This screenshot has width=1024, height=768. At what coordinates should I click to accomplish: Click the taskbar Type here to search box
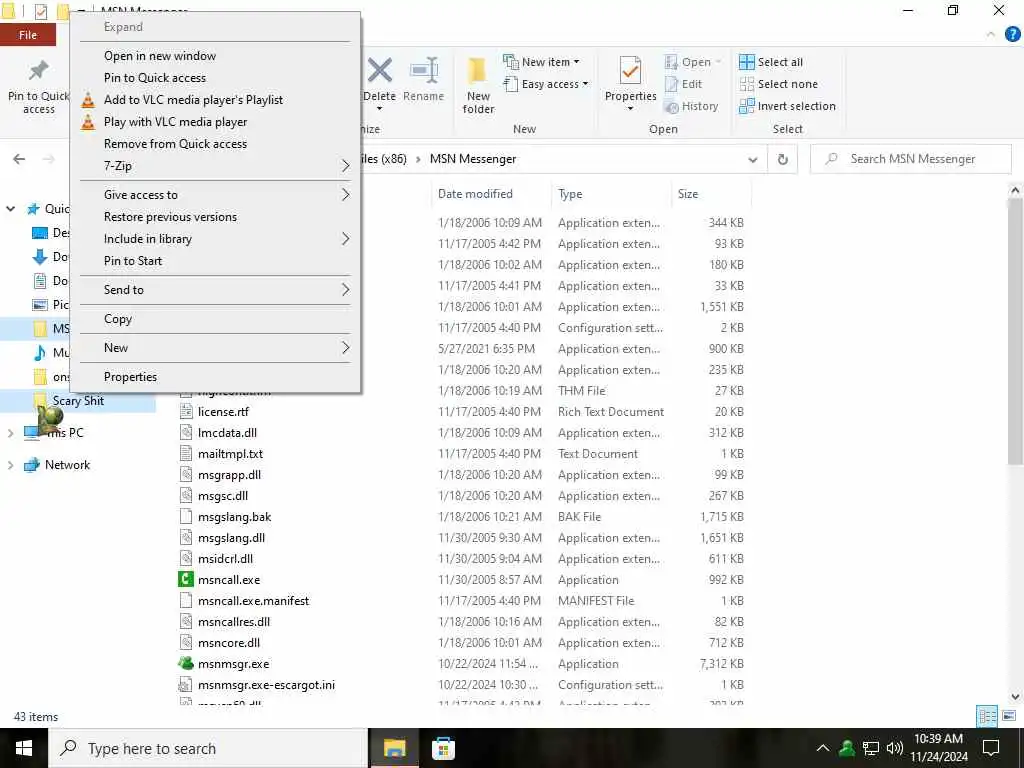click(208, 748)
